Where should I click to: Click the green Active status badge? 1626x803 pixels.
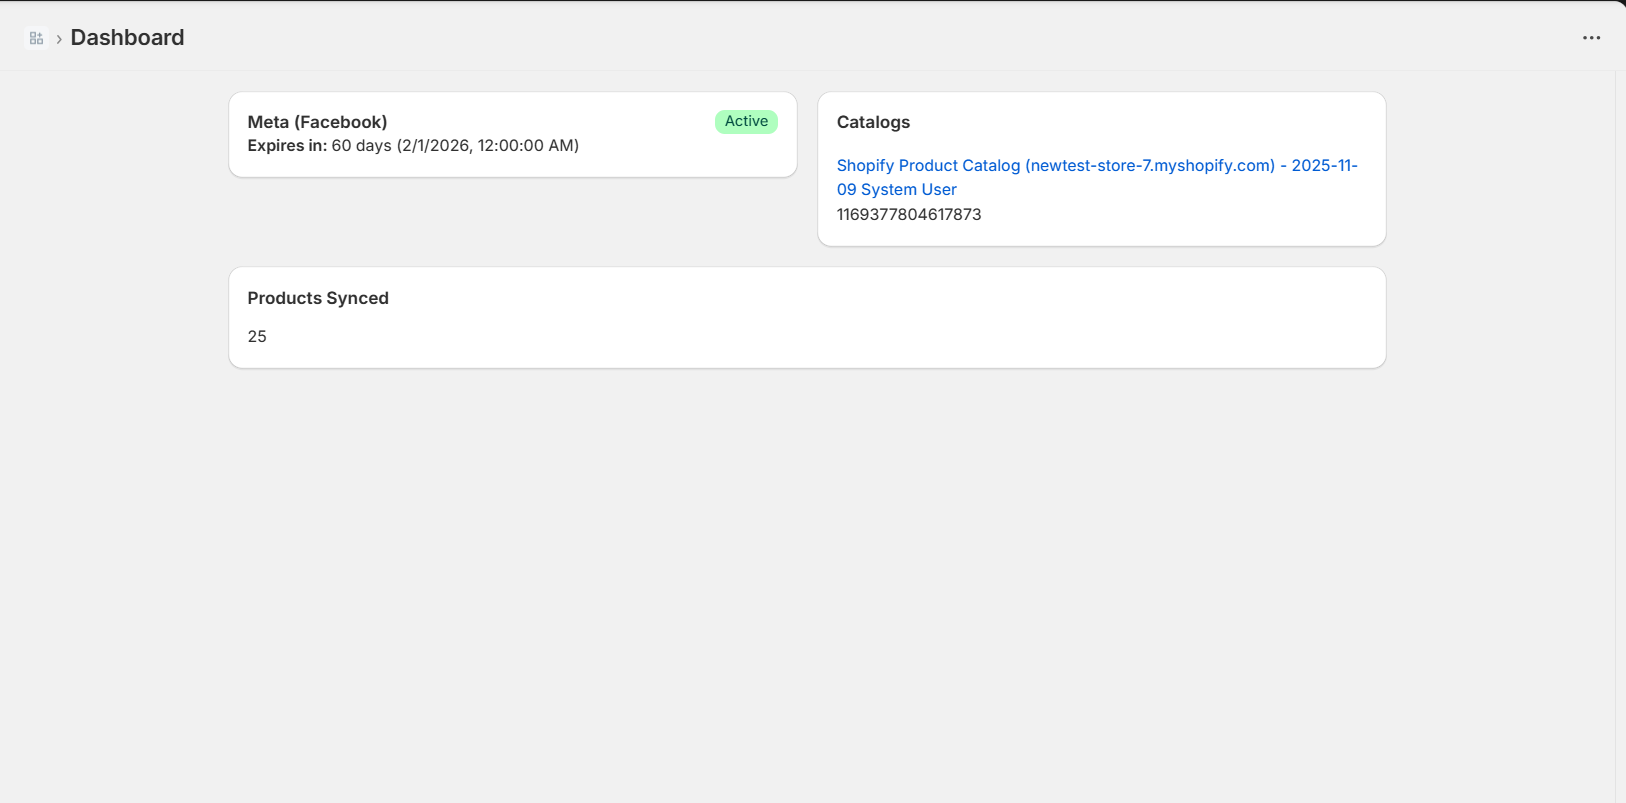(746, 121)
